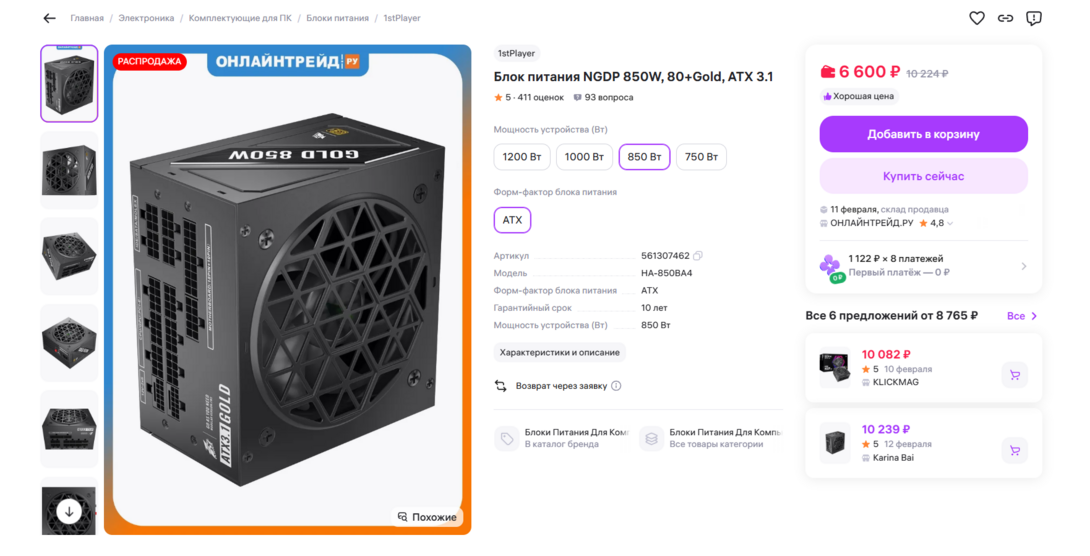Open return policy info icon
This screenshot has height=556, width=1090.
pos(616,386)
